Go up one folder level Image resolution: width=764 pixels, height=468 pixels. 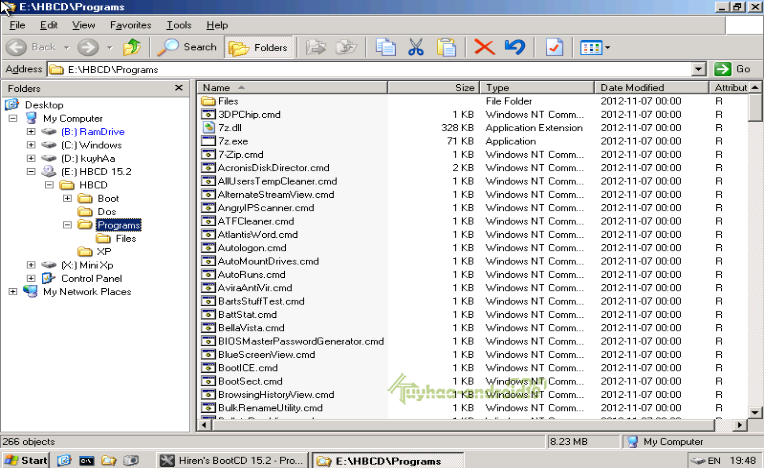point(132,47)
